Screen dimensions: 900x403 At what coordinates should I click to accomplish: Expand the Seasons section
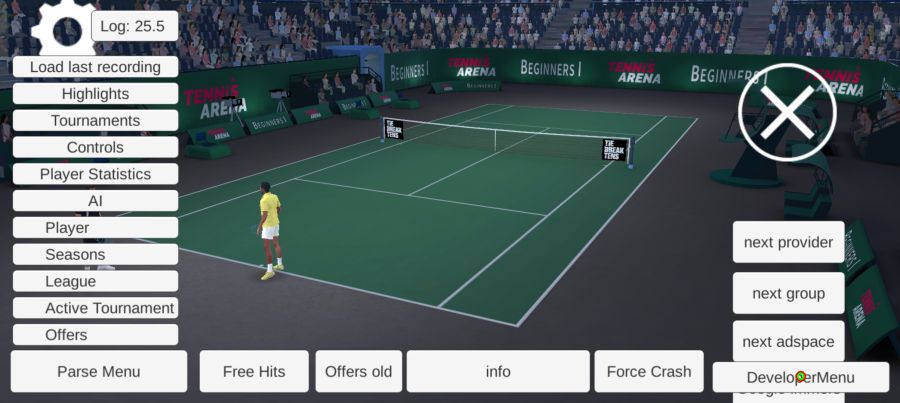coord(95,254)
